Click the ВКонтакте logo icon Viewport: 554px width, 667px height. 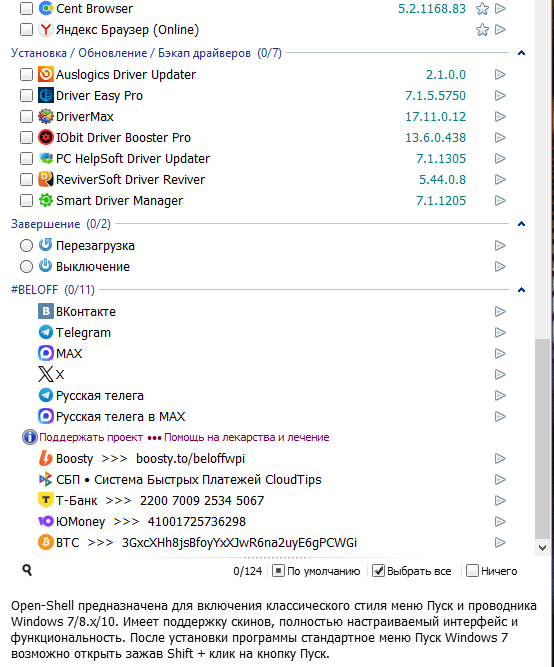click(x=46, y=311)
